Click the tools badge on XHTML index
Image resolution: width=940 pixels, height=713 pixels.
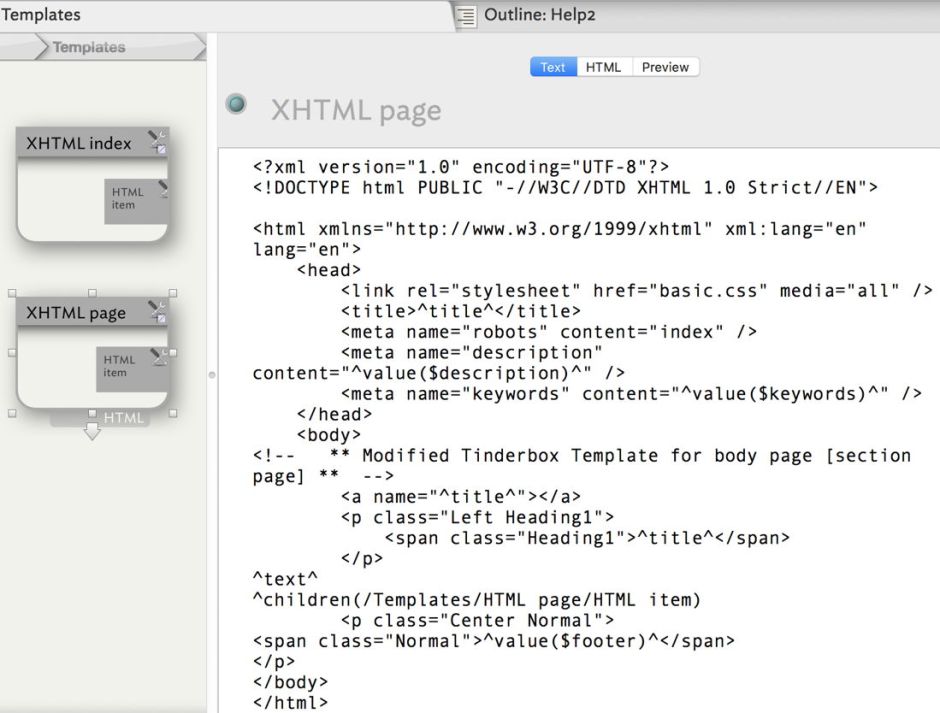tap(157, 141)
